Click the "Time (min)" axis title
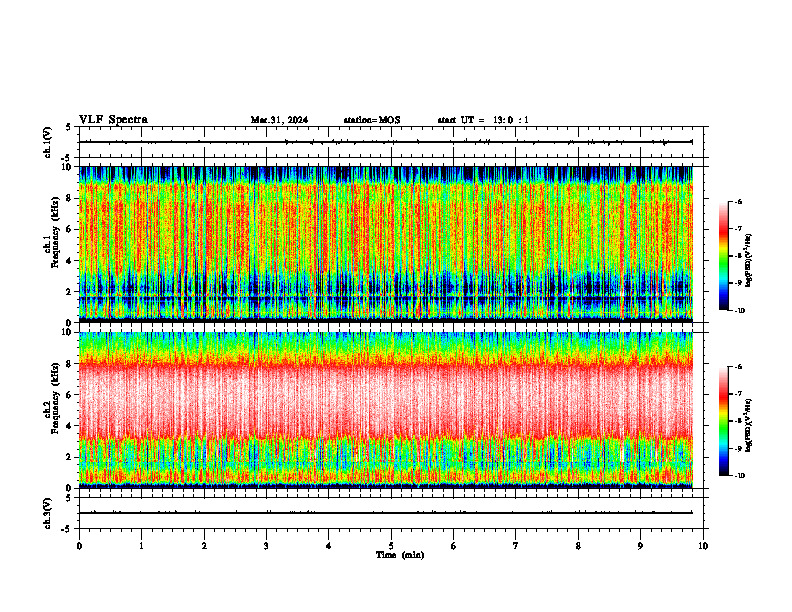792x612 pixels. [x=400, y=555]
